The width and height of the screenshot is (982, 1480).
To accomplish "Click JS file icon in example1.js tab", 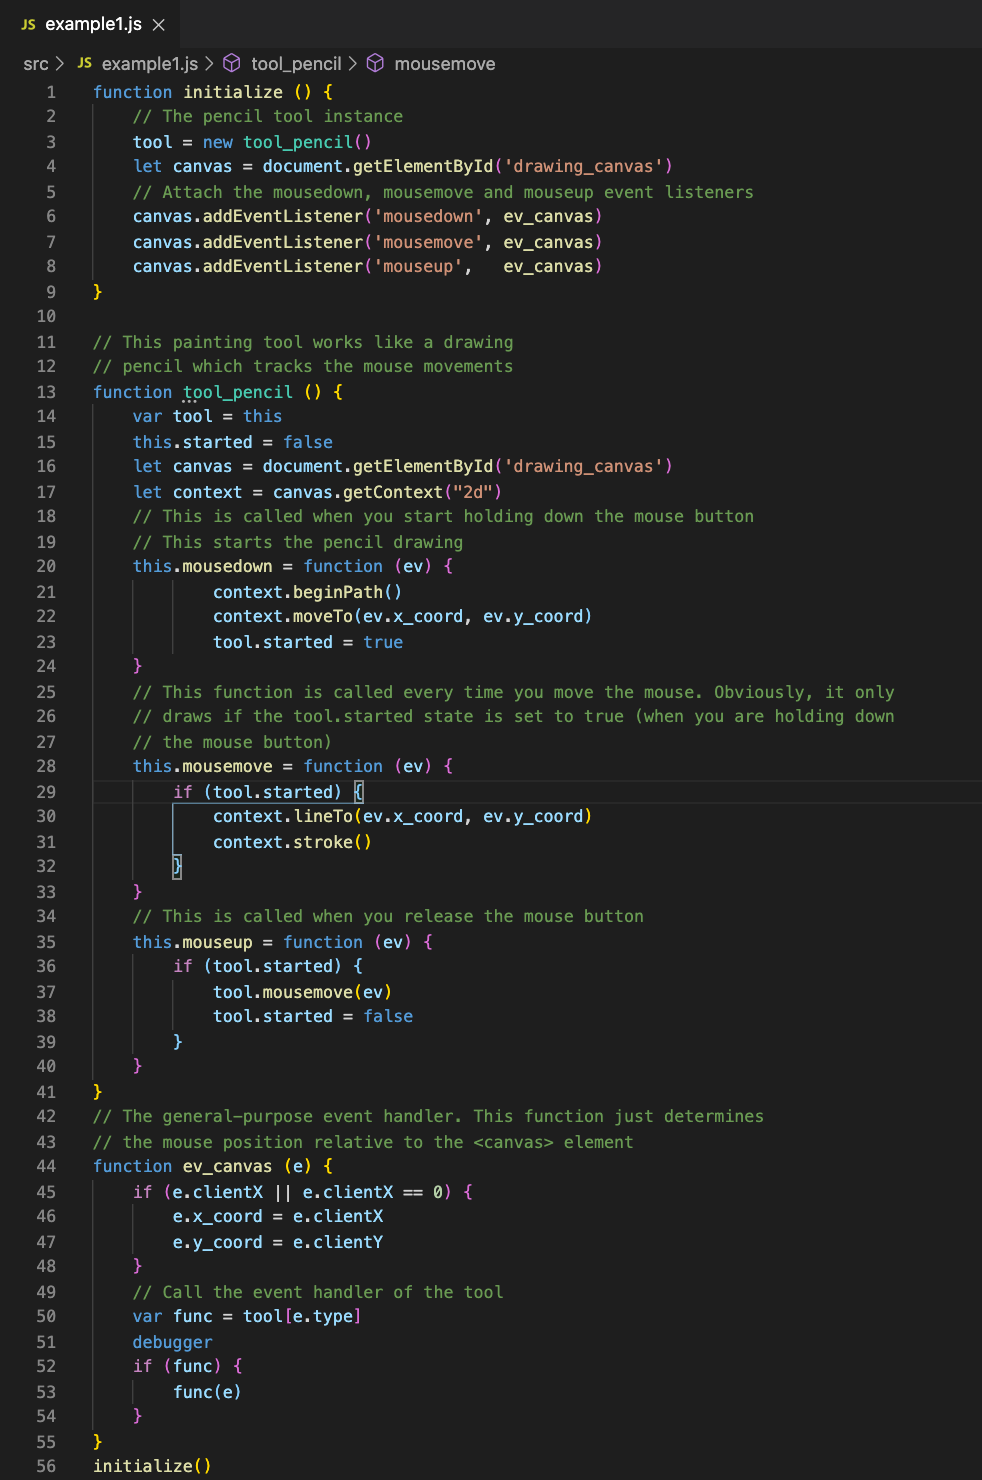I will click(28, 24).
